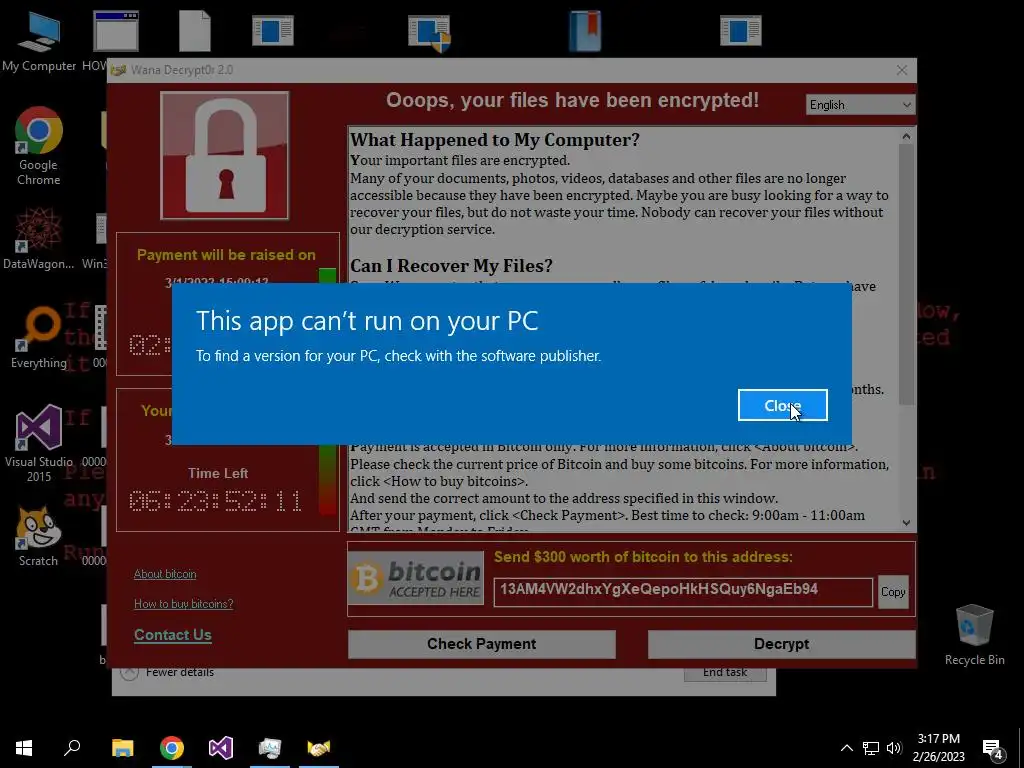Select the bitcoin address field
Image resolution: width=1024 pixels, height=768 pixels.
(682, 592)
